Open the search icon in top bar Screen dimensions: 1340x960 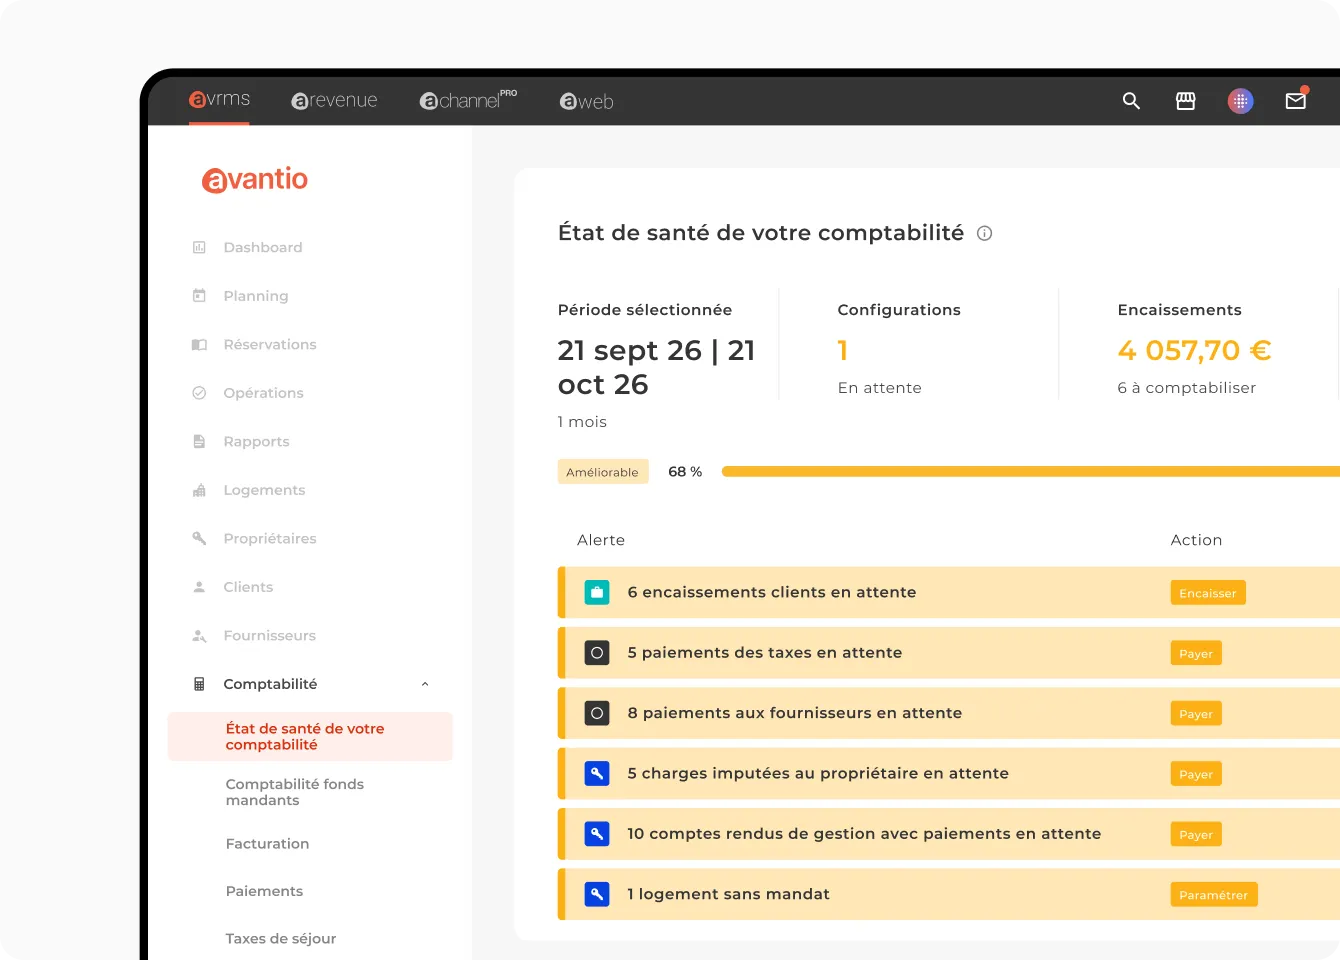click(1131, 101)
